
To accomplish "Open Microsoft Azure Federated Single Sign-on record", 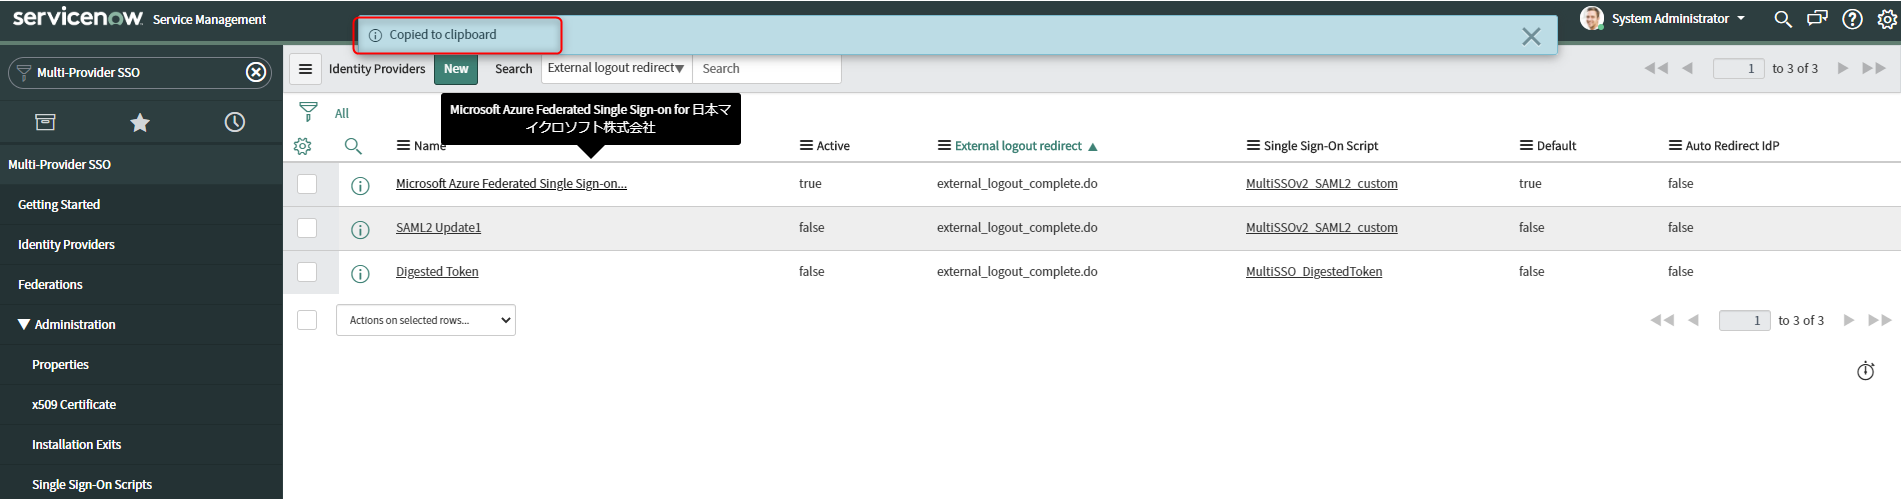I will 511,184.
